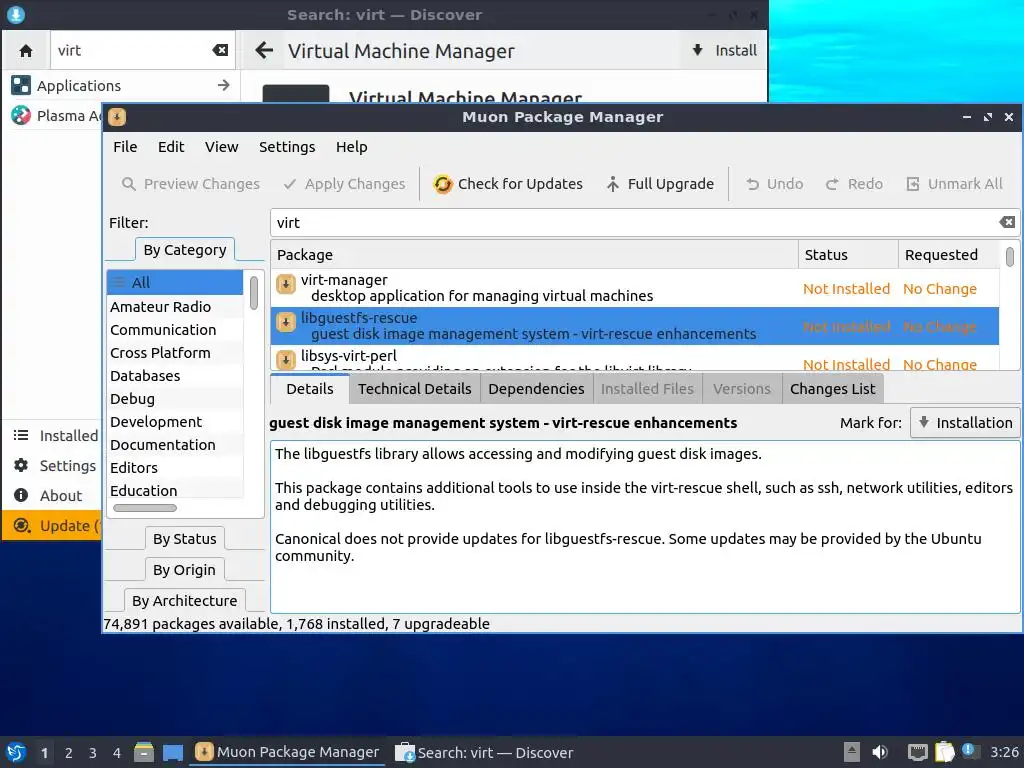Click the Discover title bar app icon
Viewport: 1024px width, 768px height.
click(x=16, y=14)
